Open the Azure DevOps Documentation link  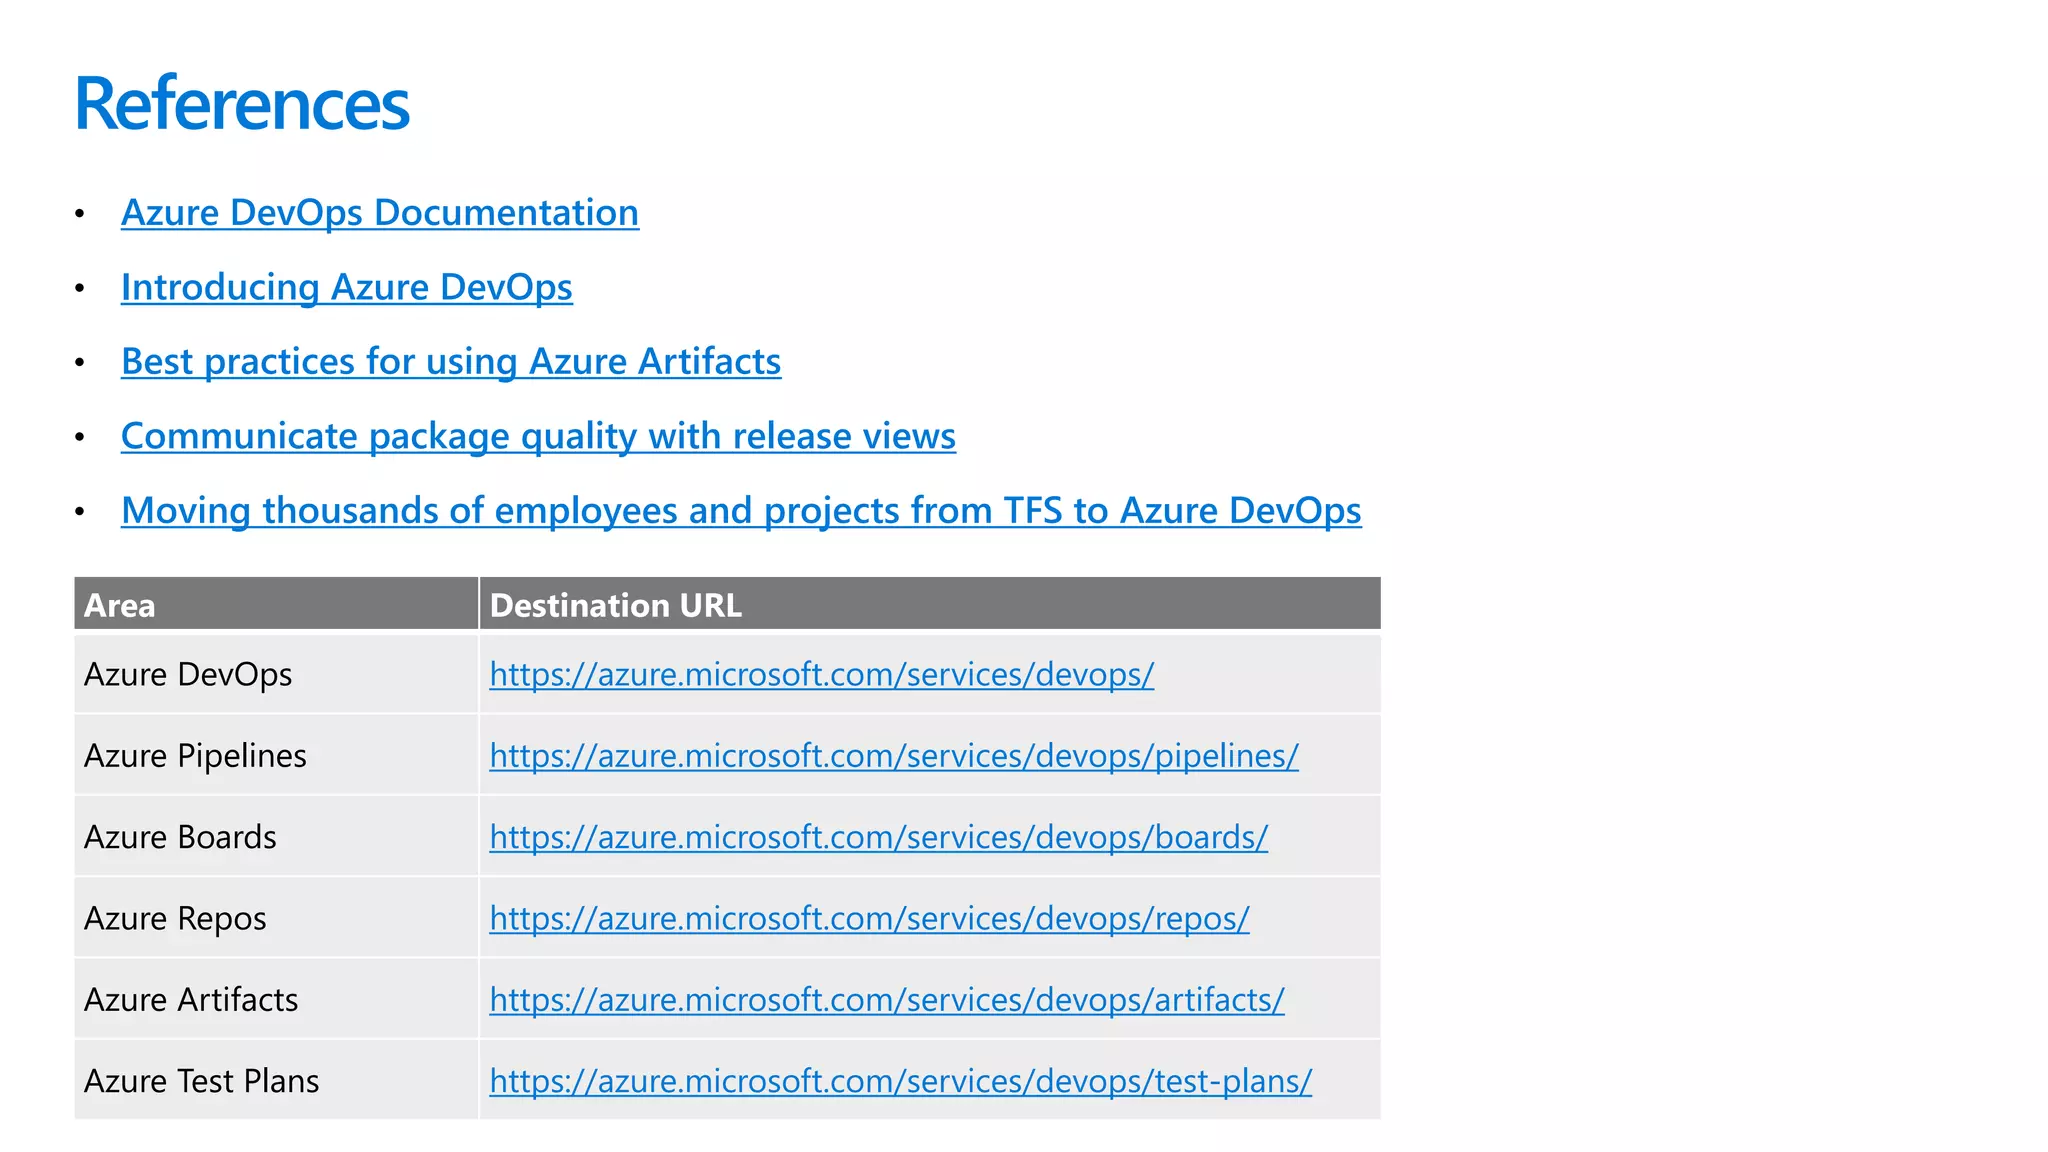(x=379, y=213)
